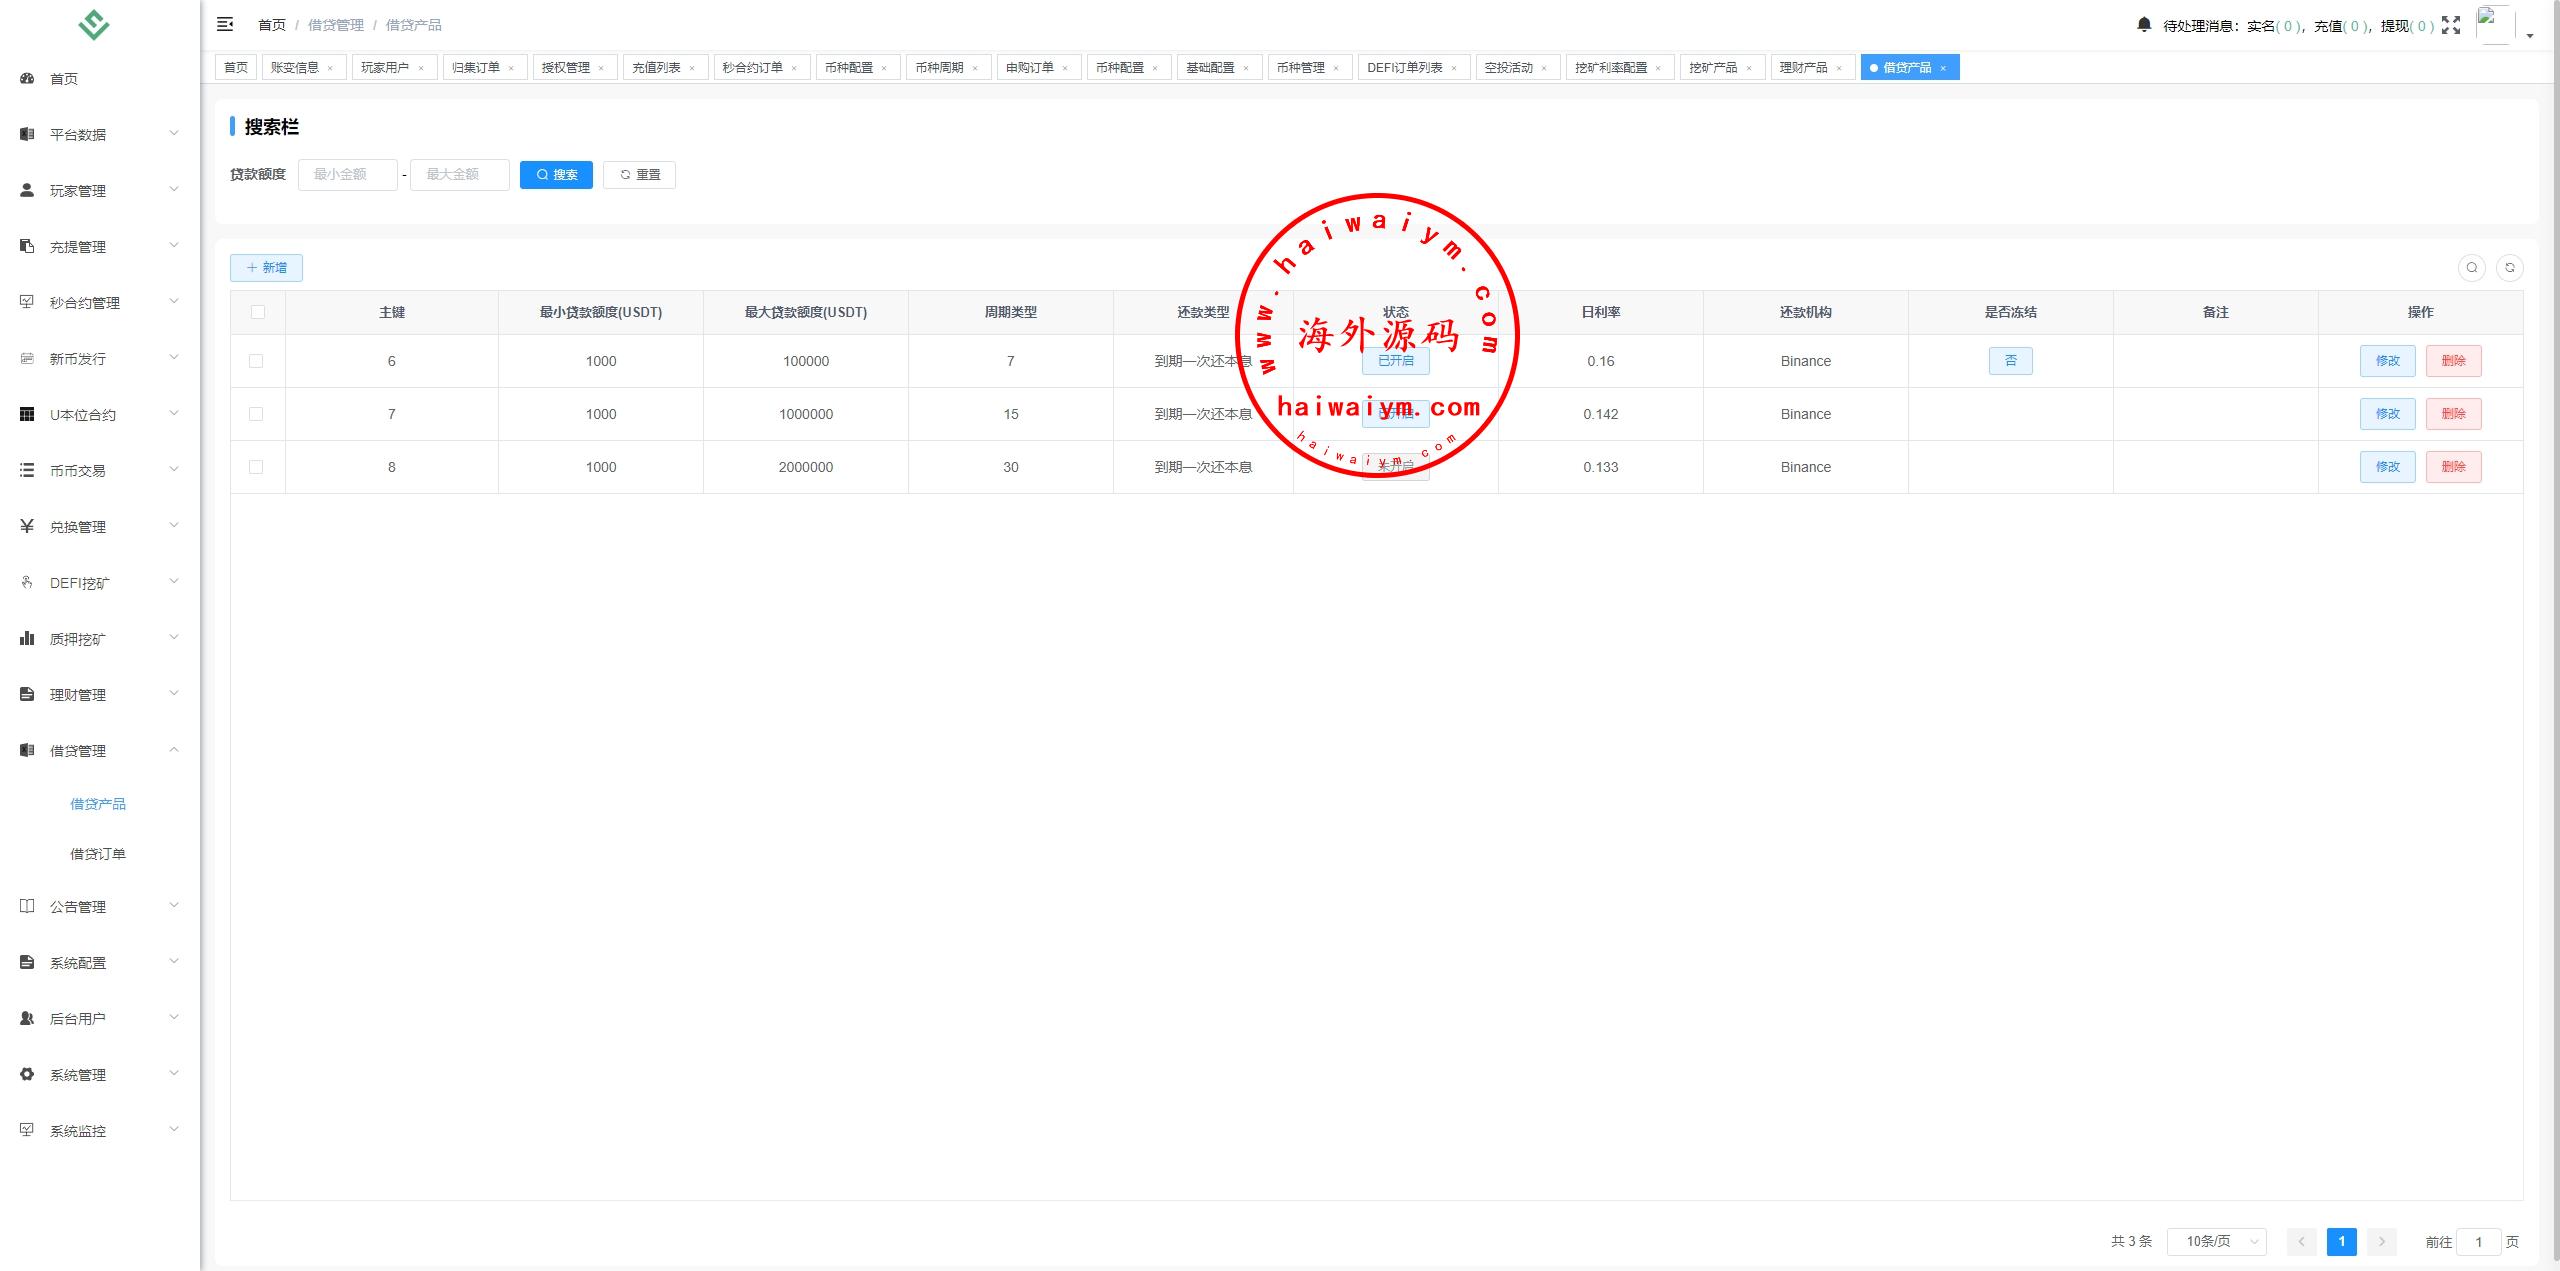The height and width of the screenshot is (1271, 2560).
Task: Click the round refresh icon above table
Action: [x=2509, y=267]
